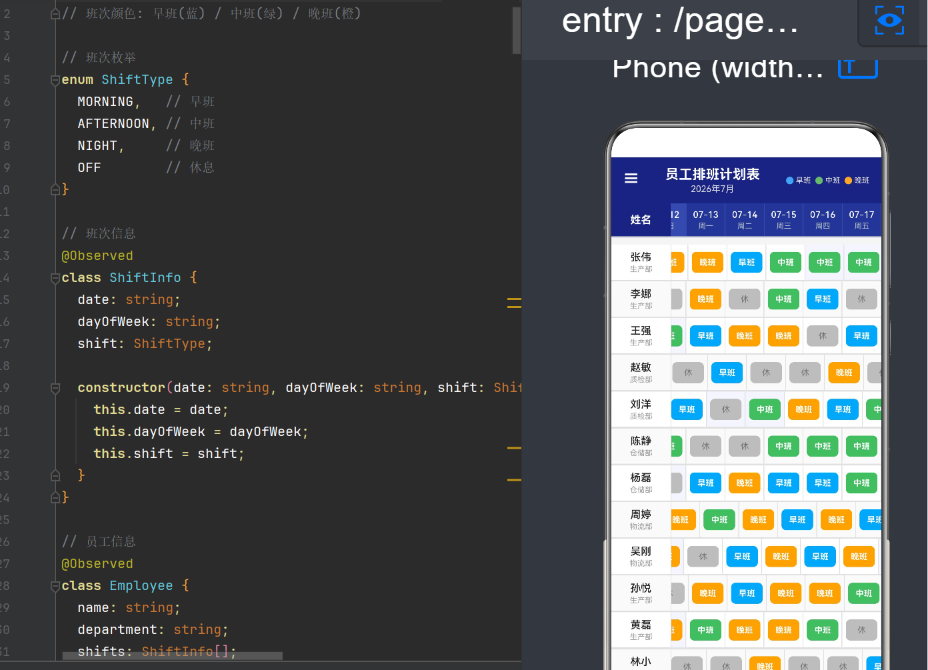This screenshot has height=670, width=928.
Task: Click 刘洋's 中班 shift cell next to 晚班
Action: [x=765, y=409]
